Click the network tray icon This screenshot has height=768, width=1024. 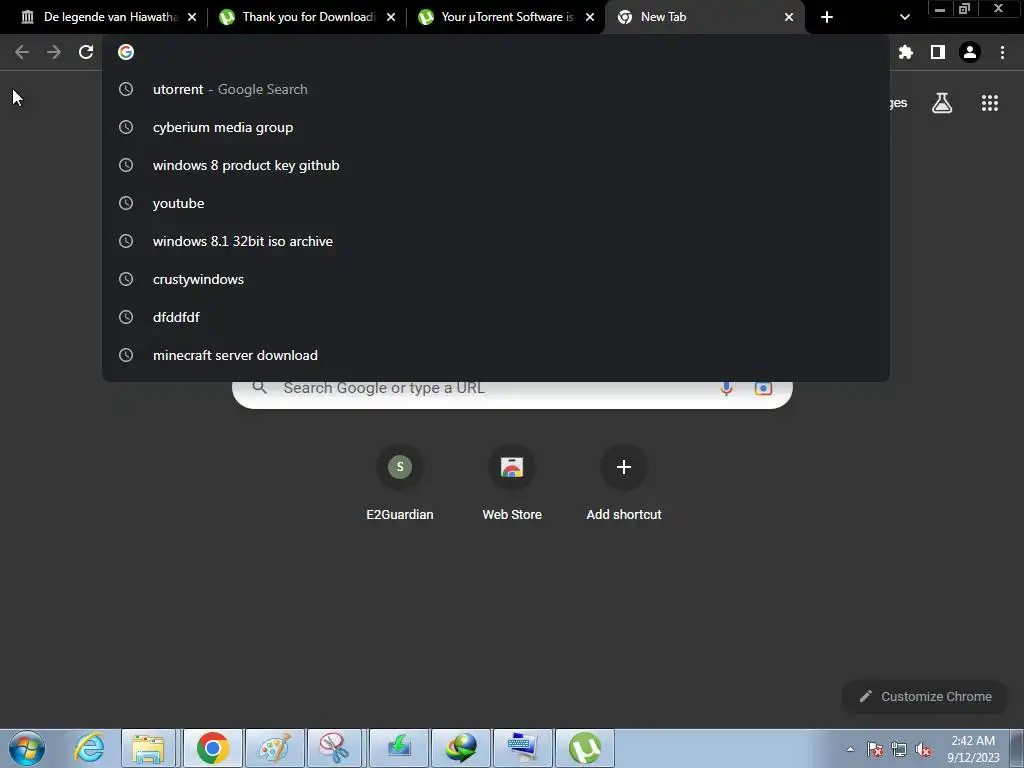[899, 749]
